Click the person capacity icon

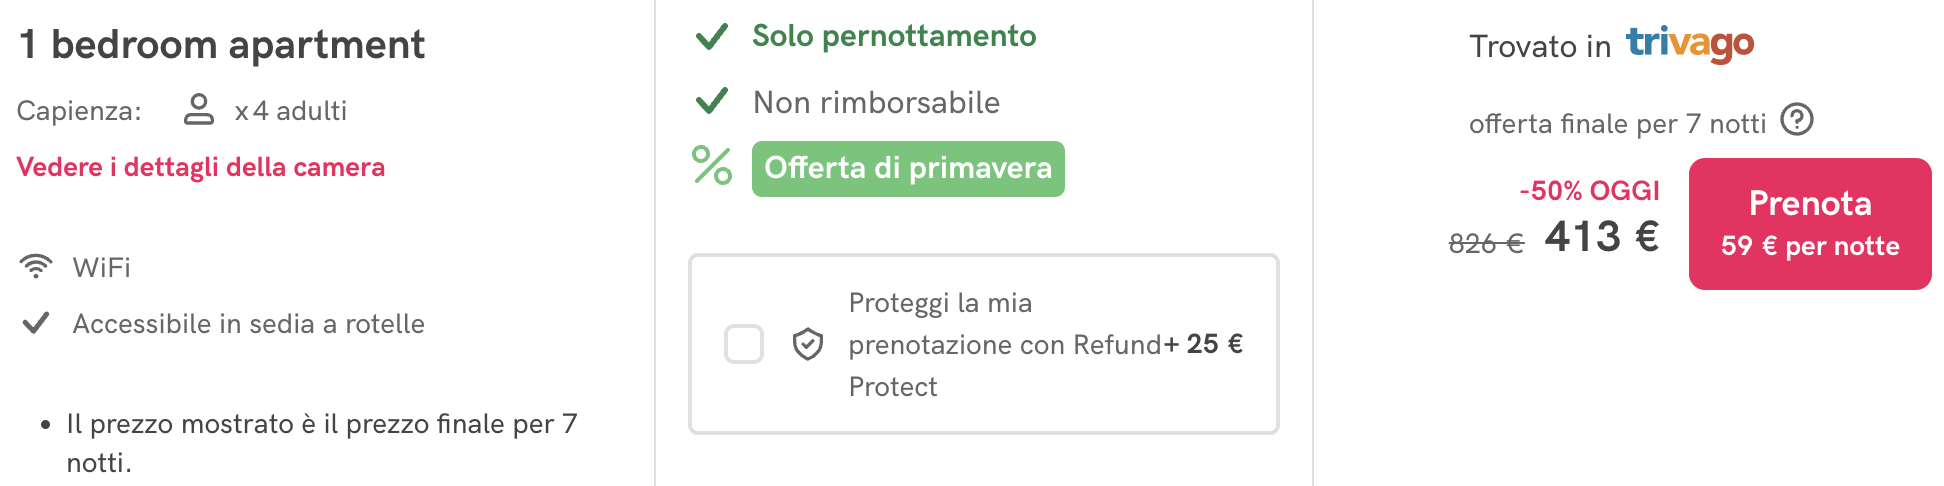(199, 109)
